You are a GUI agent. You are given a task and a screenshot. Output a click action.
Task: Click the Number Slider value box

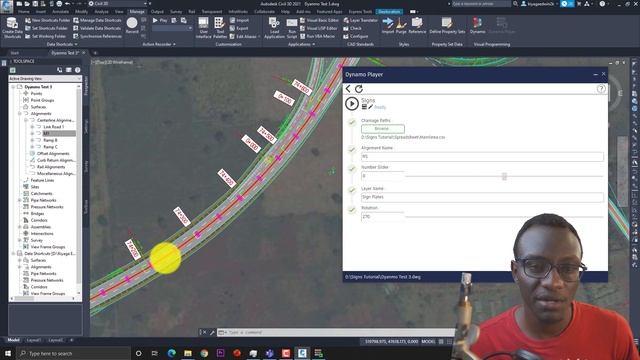382,176
